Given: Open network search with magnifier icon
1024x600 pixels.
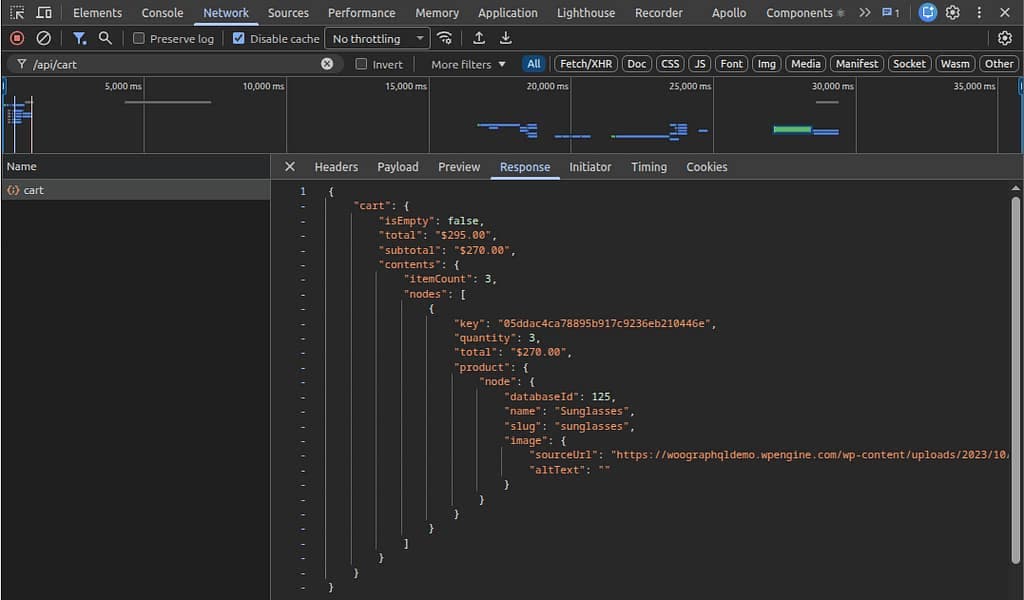Looking at the screenshot, I should coord(105,39).
